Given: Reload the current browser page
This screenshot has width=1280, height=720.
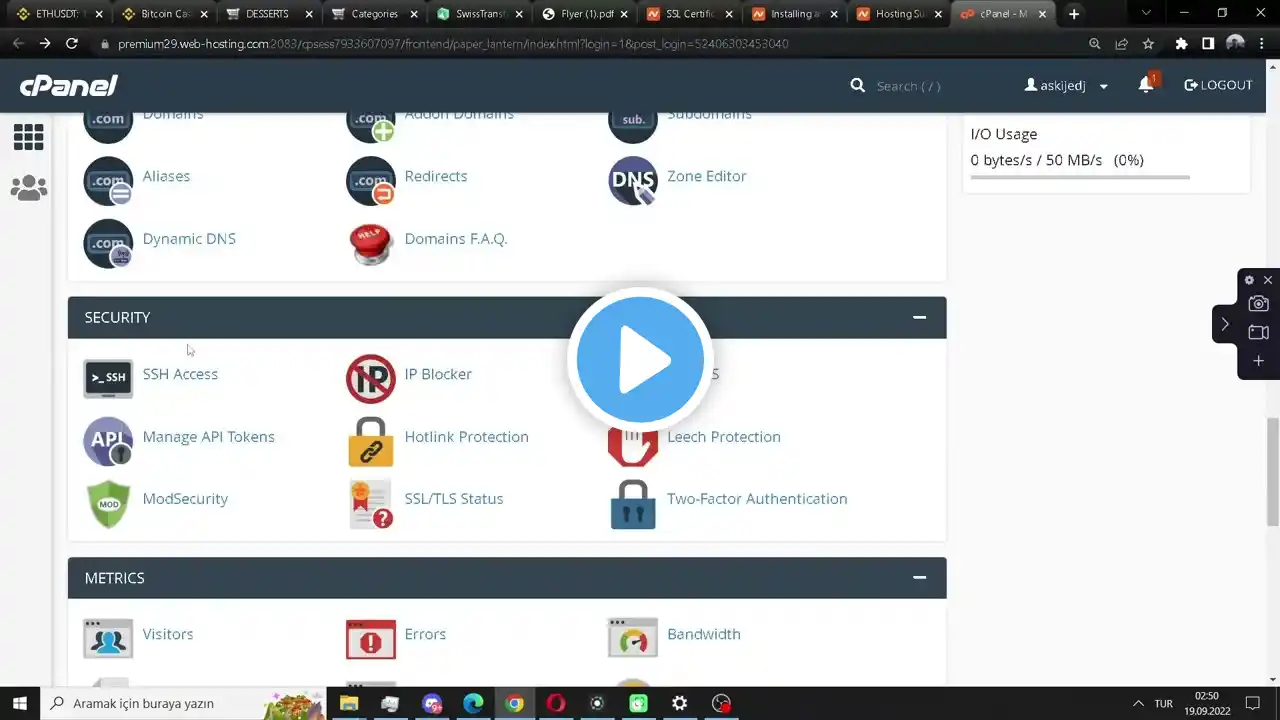Looking at the screenshot, I should tap(71, 44).
